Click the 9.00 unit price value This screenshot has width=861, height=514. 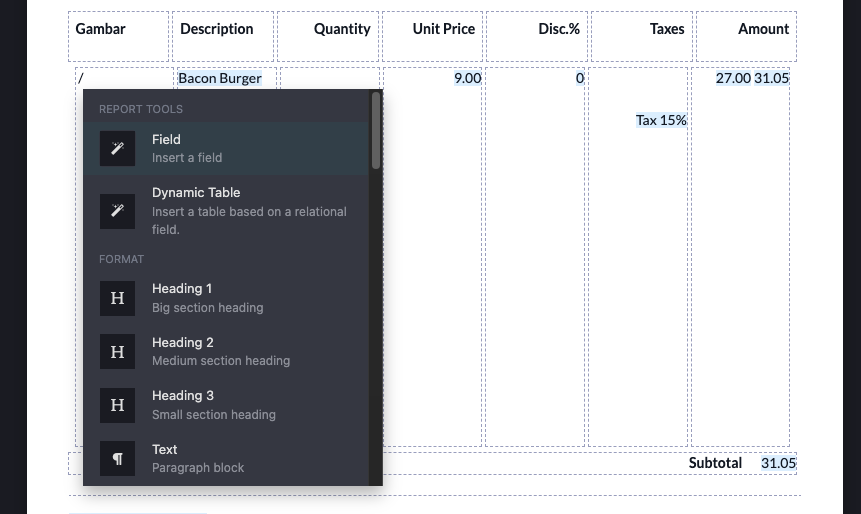[x=467, y=78]
